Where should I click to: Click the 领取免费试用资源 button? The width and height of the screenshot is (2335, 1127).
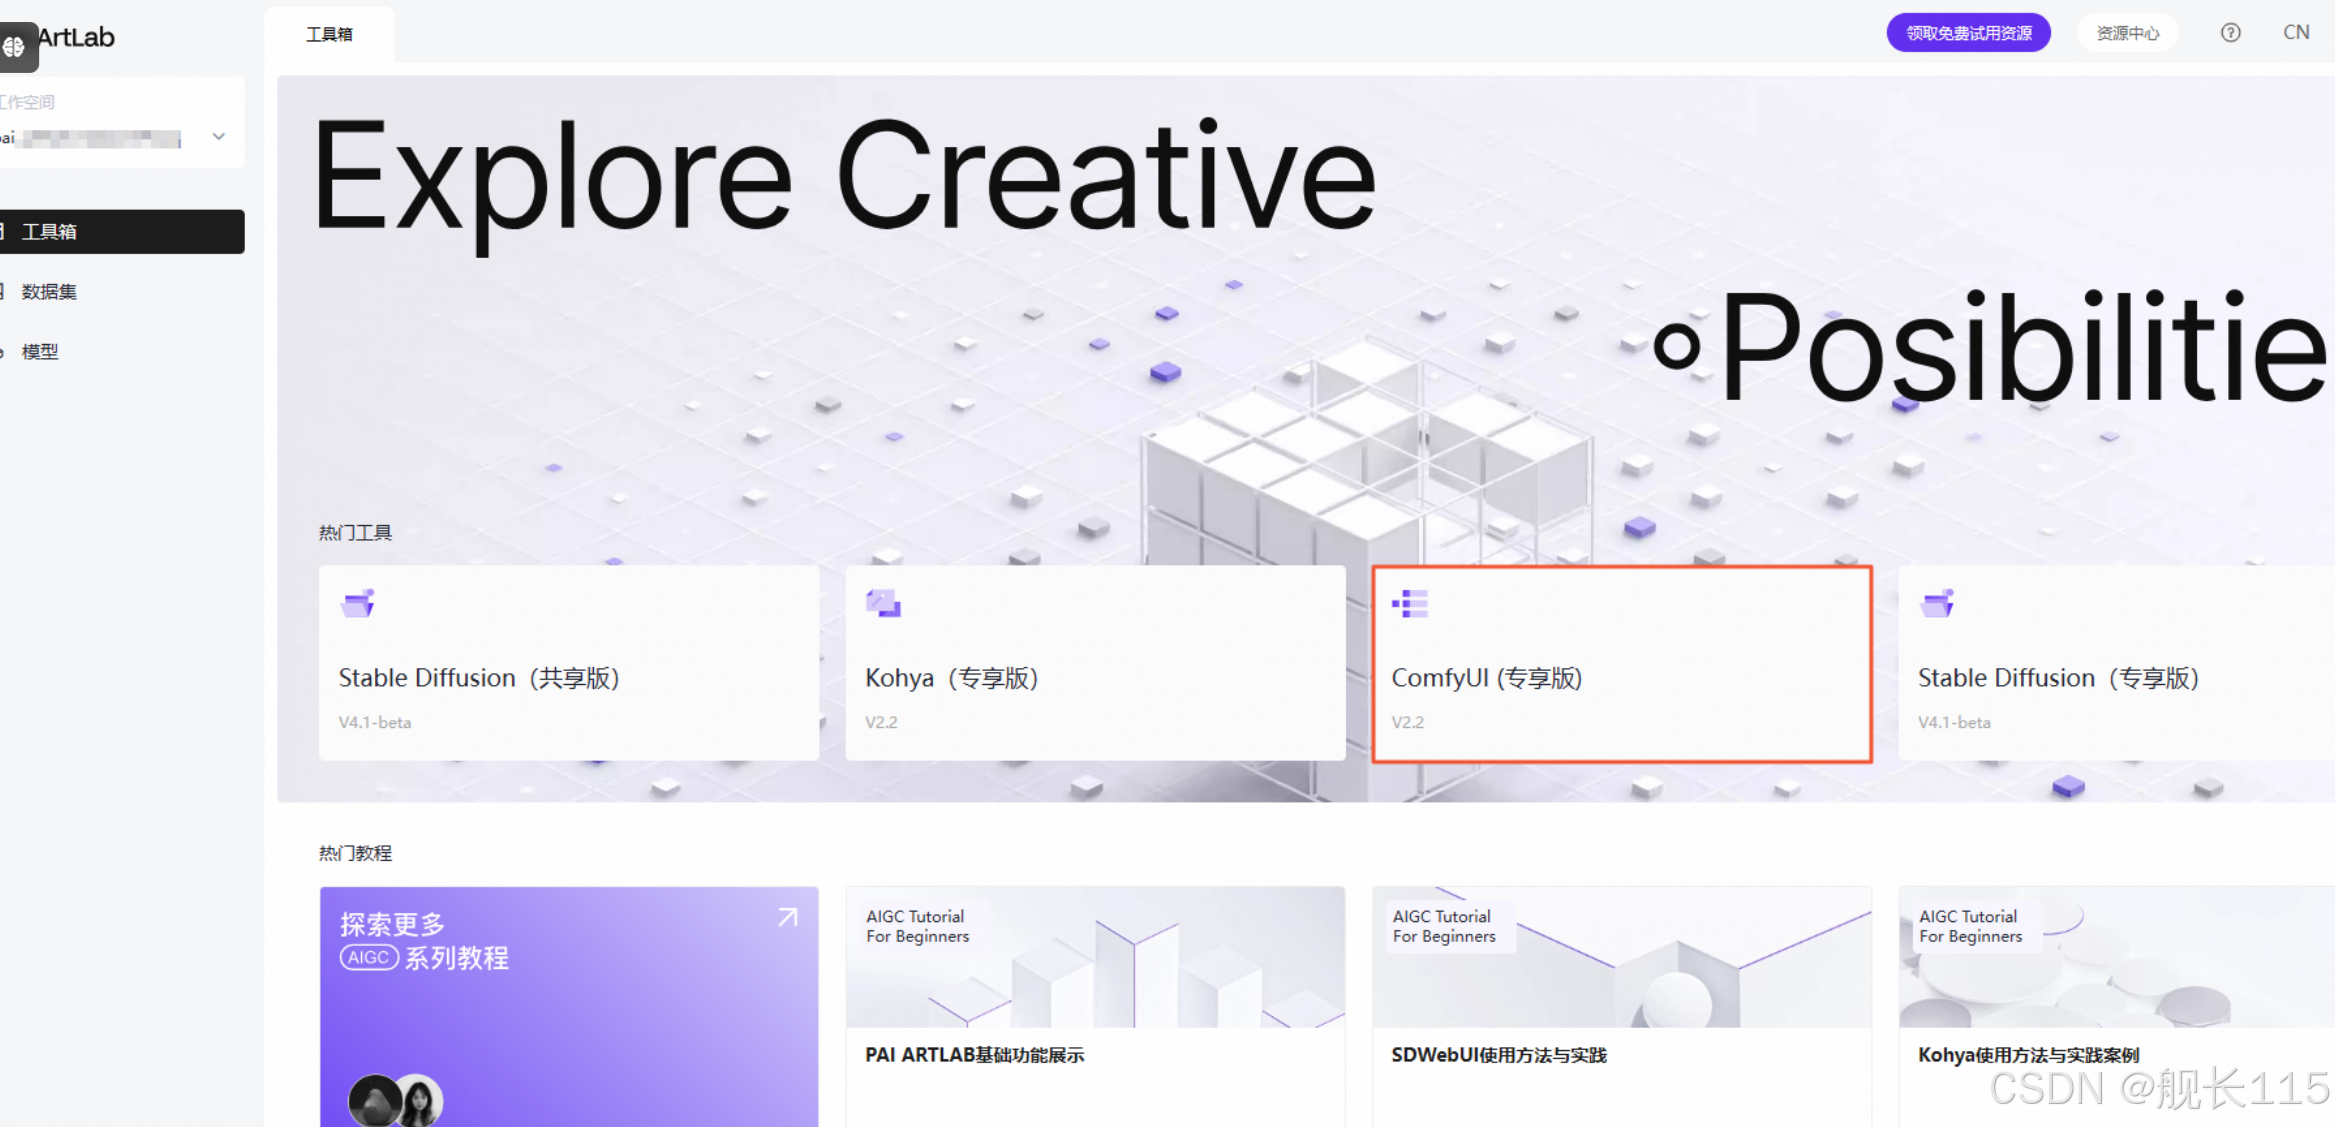click(x=1967, y=32)
